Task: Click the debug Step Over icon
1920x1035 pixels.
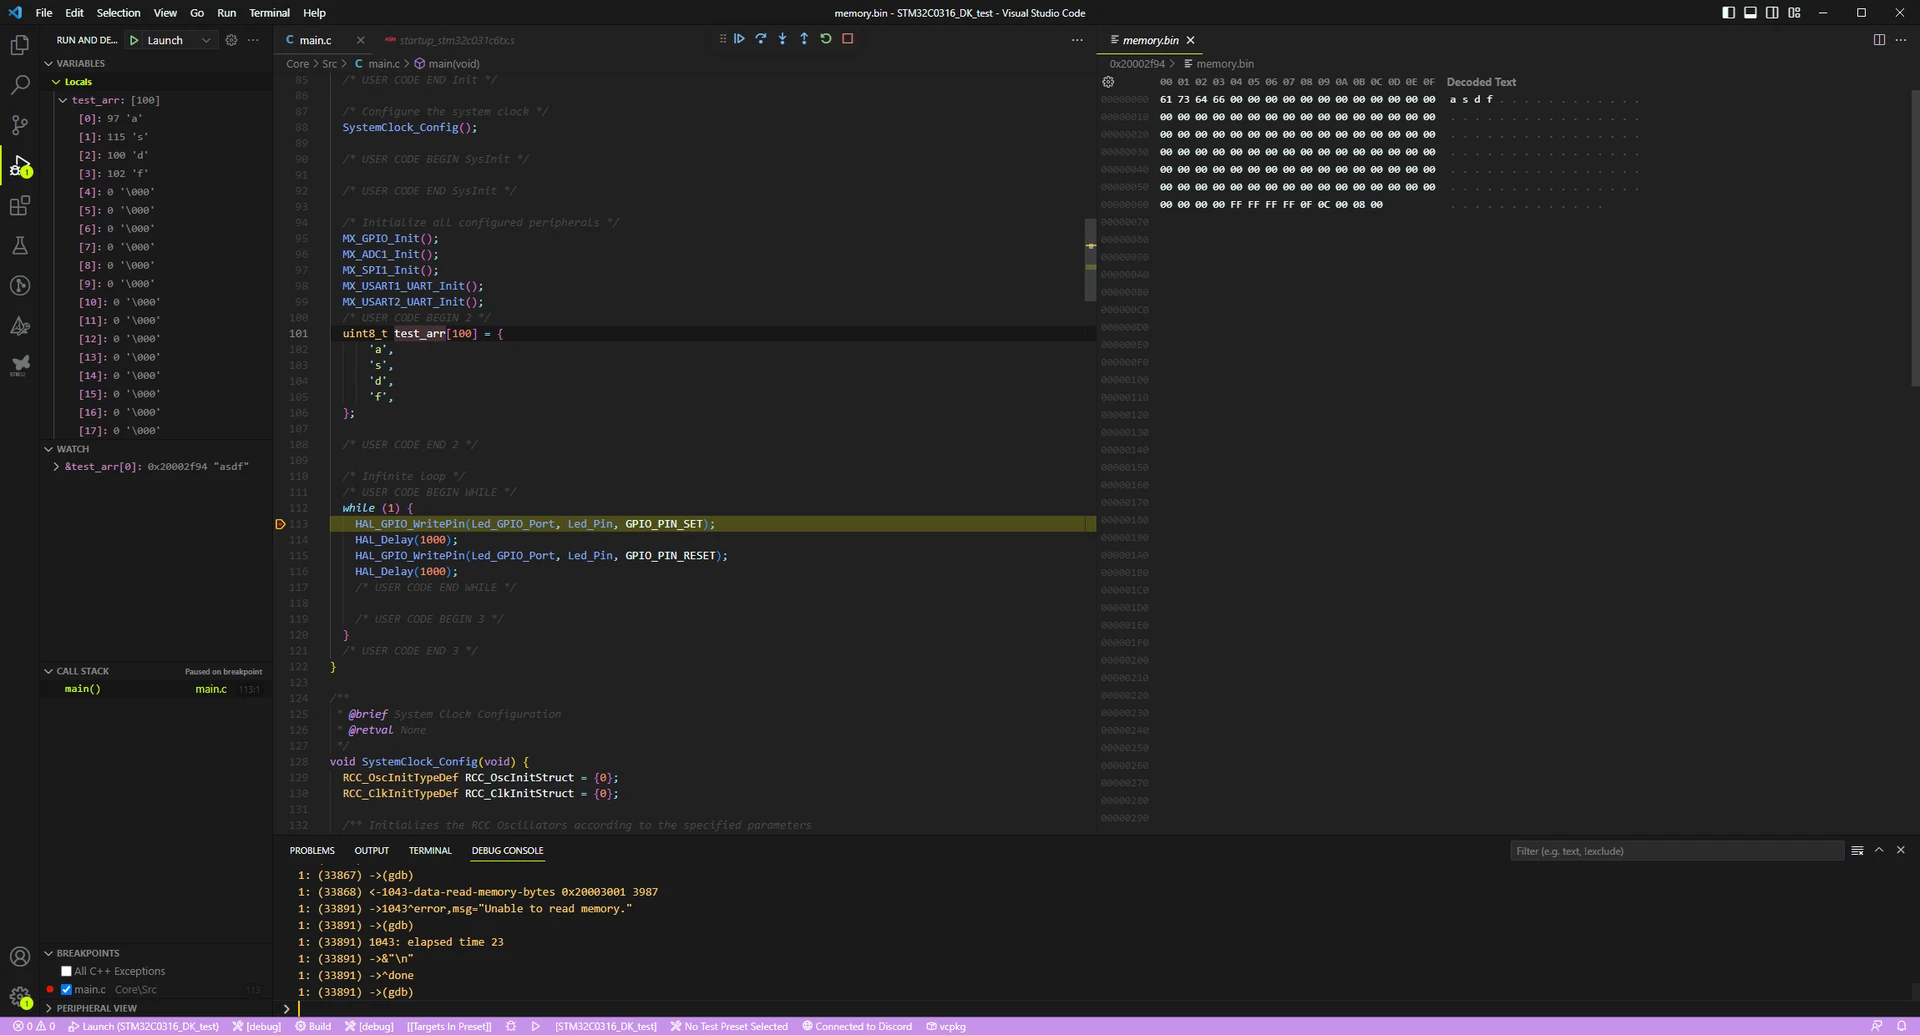Action: (761, 39)
